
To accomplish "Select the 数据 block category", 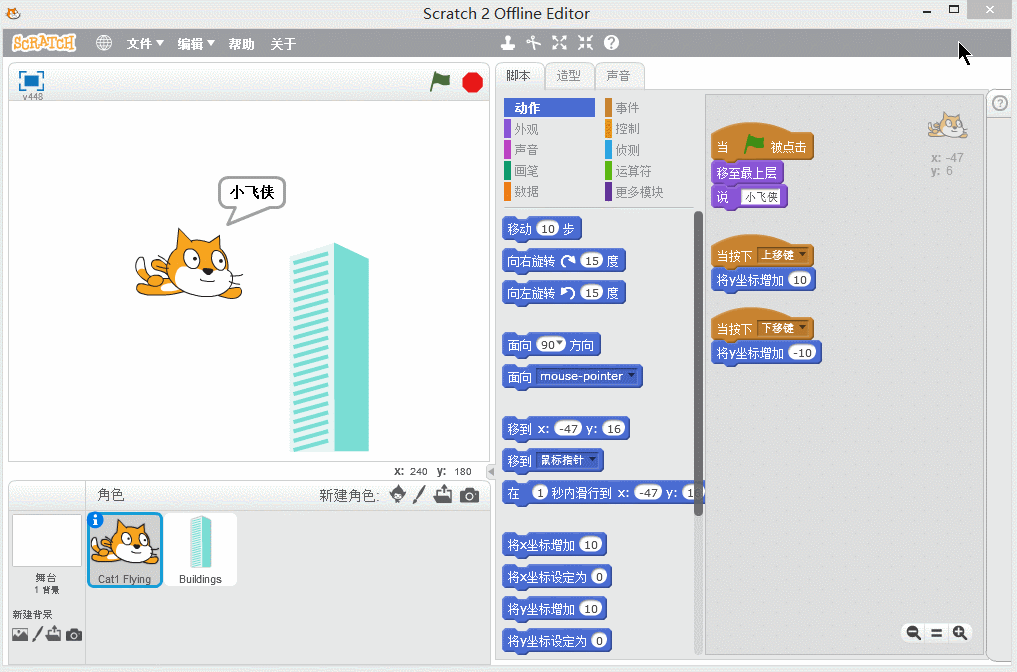I will [x=549, y=191].
